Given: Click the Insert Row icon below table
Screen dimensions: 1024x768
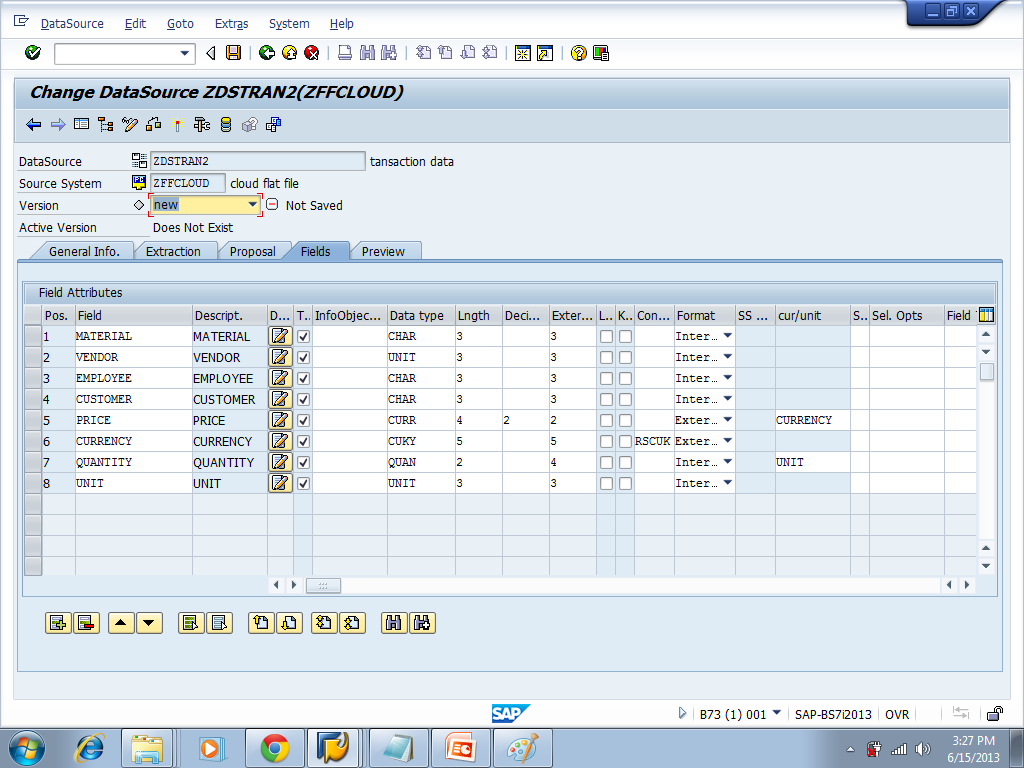Looking at the screenshot, I should (x=58, y=623).
